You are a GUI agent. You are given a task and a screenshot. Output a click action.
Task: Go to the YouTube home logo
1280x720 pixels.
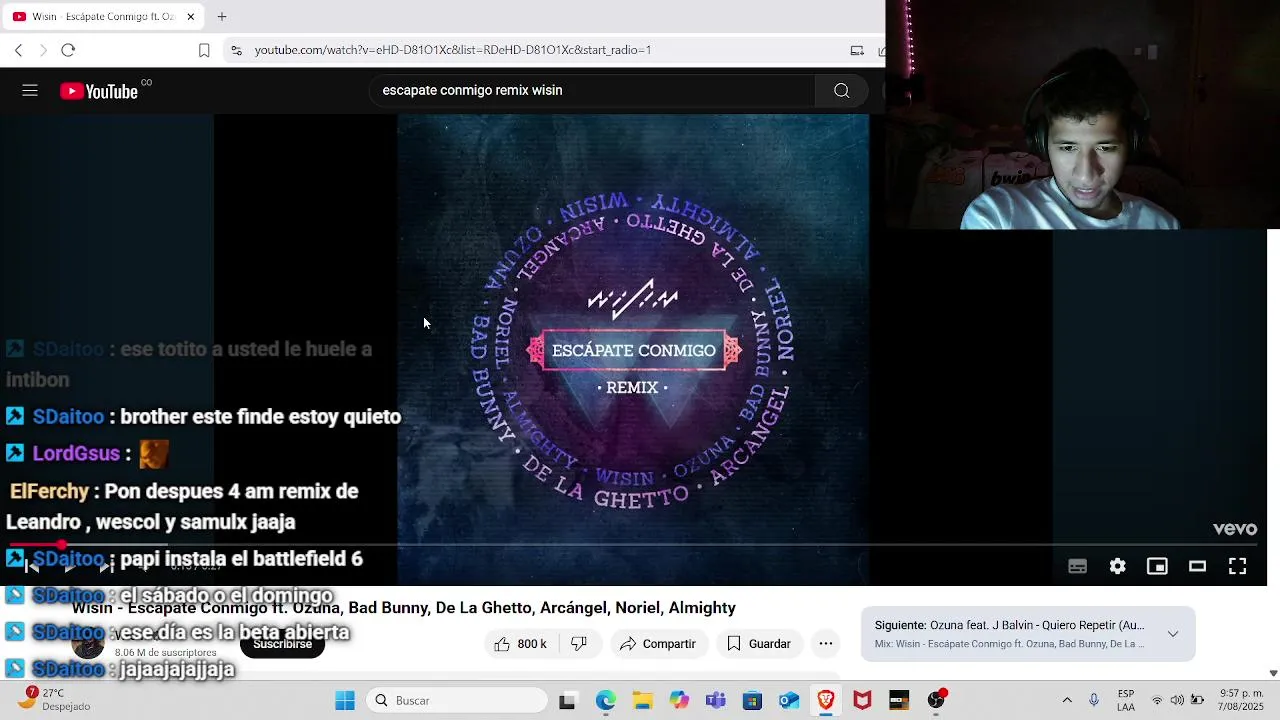[99, 91]
